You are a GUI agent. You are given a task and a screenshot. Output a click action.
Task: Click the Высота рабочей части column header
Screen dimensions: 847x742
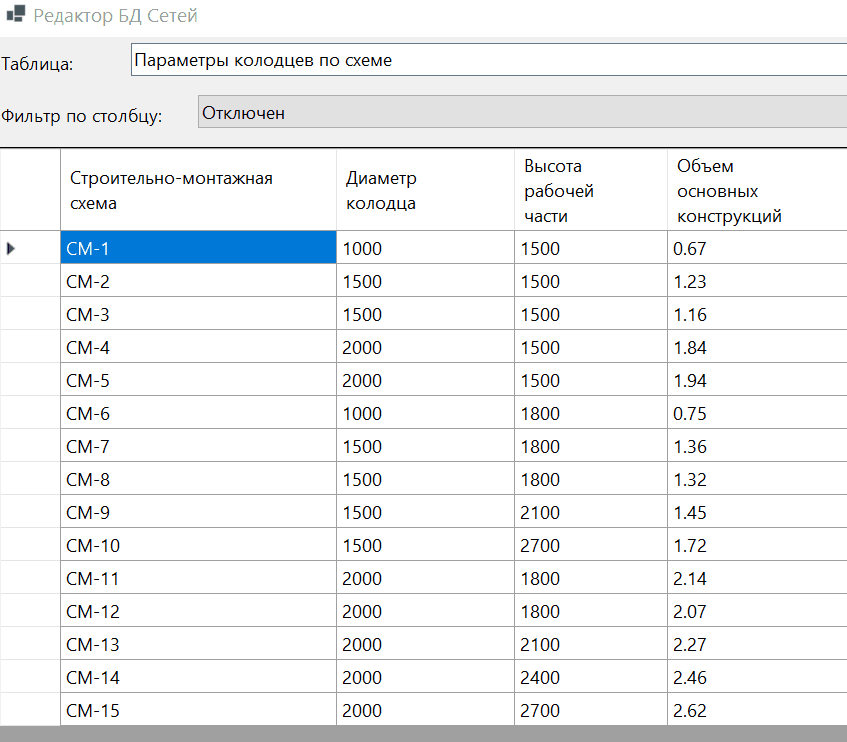point(590,190)
